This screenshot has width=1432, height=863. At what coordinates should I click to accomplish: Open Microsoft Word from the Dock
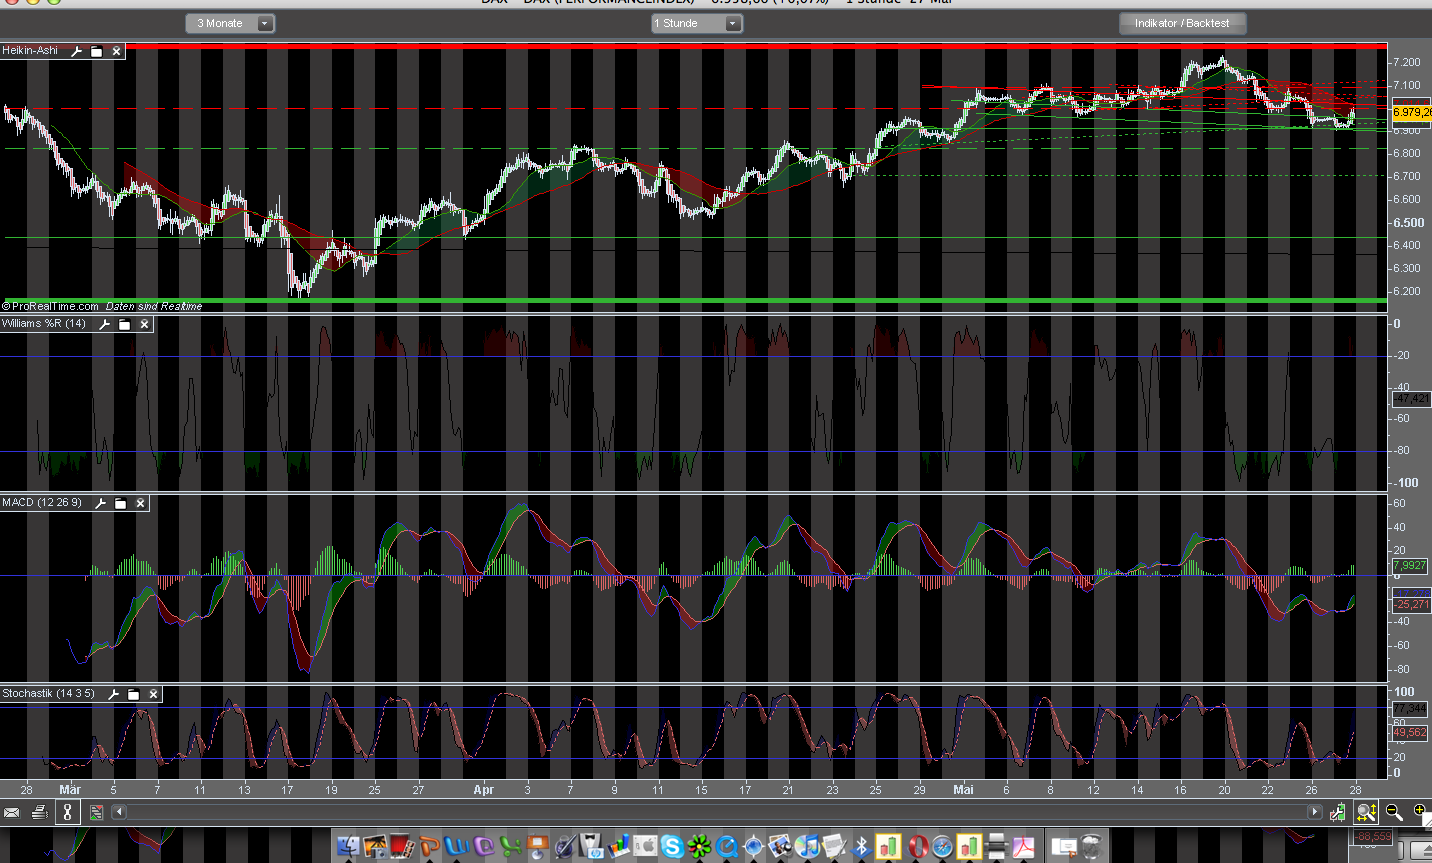(457, 847)
